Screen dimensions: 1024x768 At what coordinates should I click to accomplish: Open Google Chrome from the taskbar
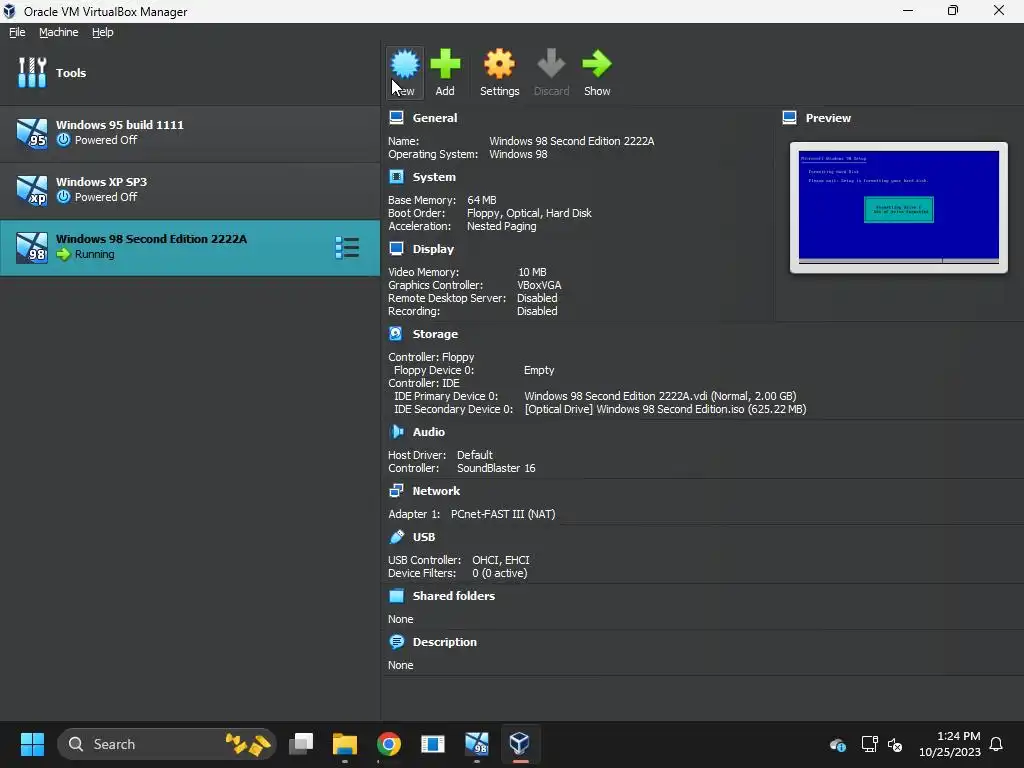(x=389, y=744)
